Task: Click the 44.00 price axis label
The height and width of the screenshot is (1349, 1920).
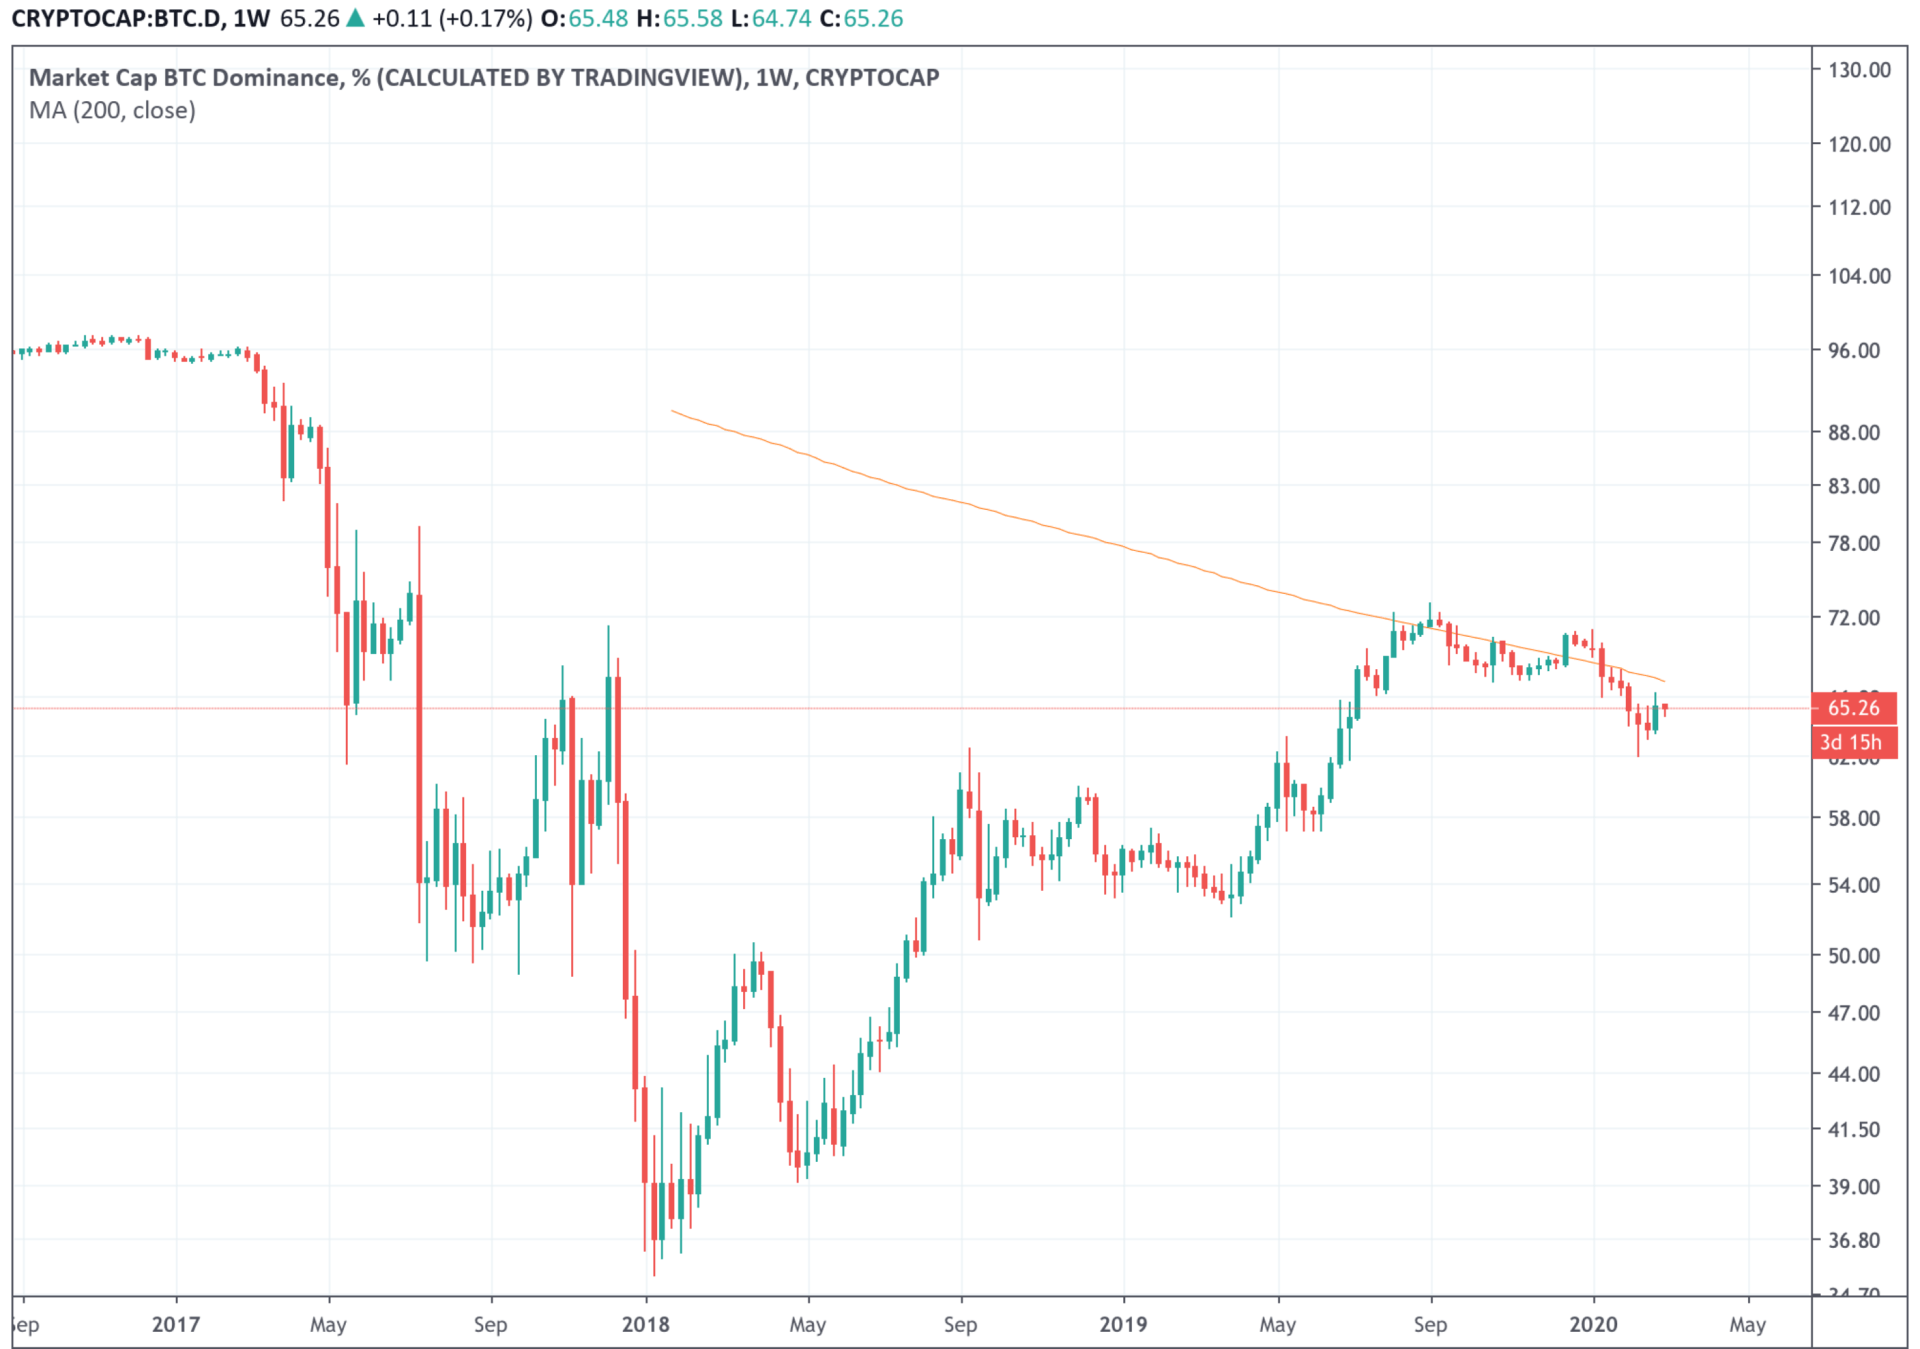Action: click(1853, 1074)
